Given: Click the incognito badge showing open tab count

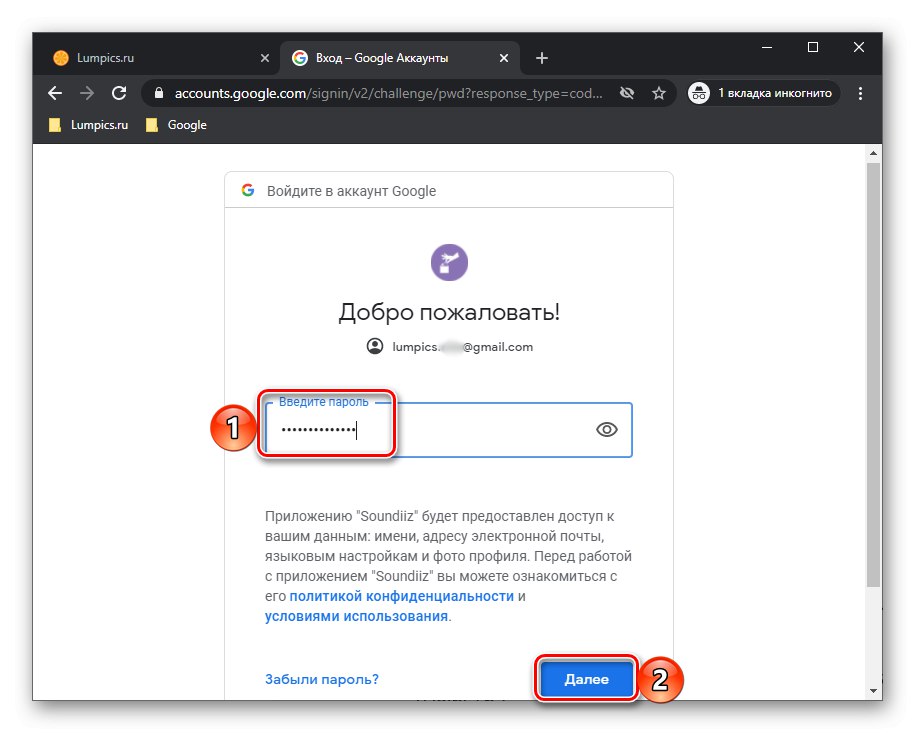Looking at the screenshot, I should point(762,92).
